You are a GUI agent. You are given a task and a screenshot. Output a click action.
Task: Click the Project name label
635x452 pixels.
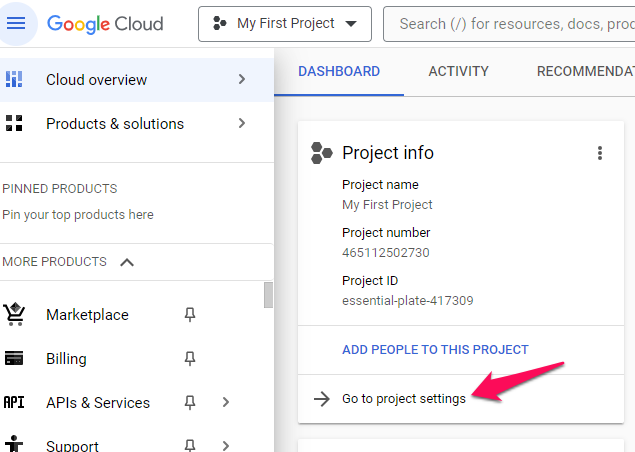point(380,185)
